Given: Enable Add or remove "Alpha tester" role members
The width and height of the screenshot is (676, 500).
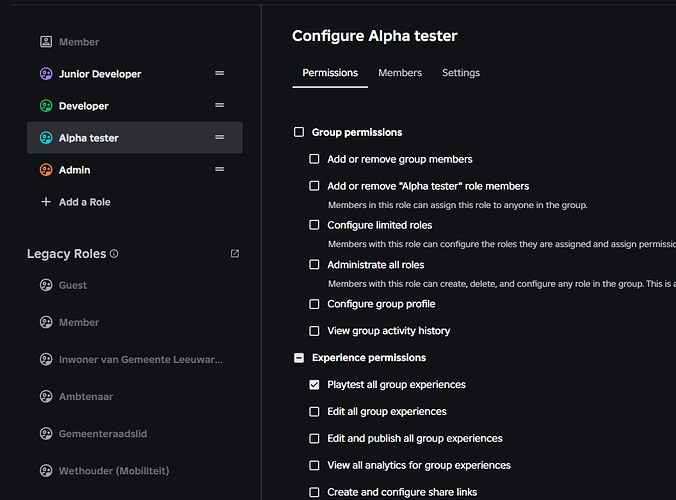Looking at the screenshot, I should point(314,186).
